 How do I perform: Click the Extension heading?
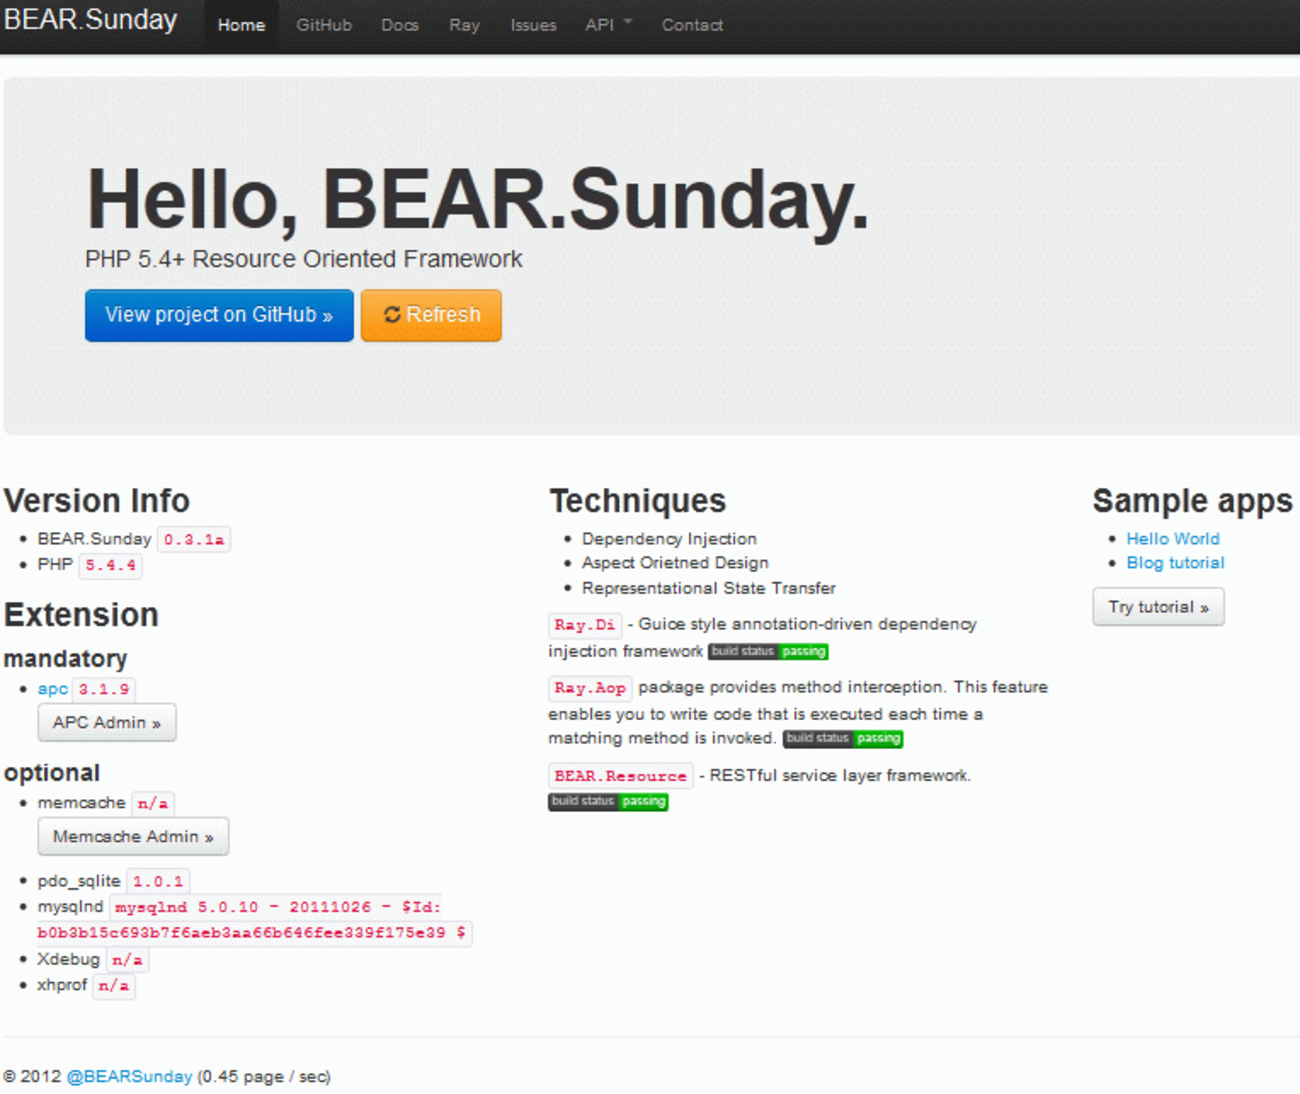tap(81, 615)
